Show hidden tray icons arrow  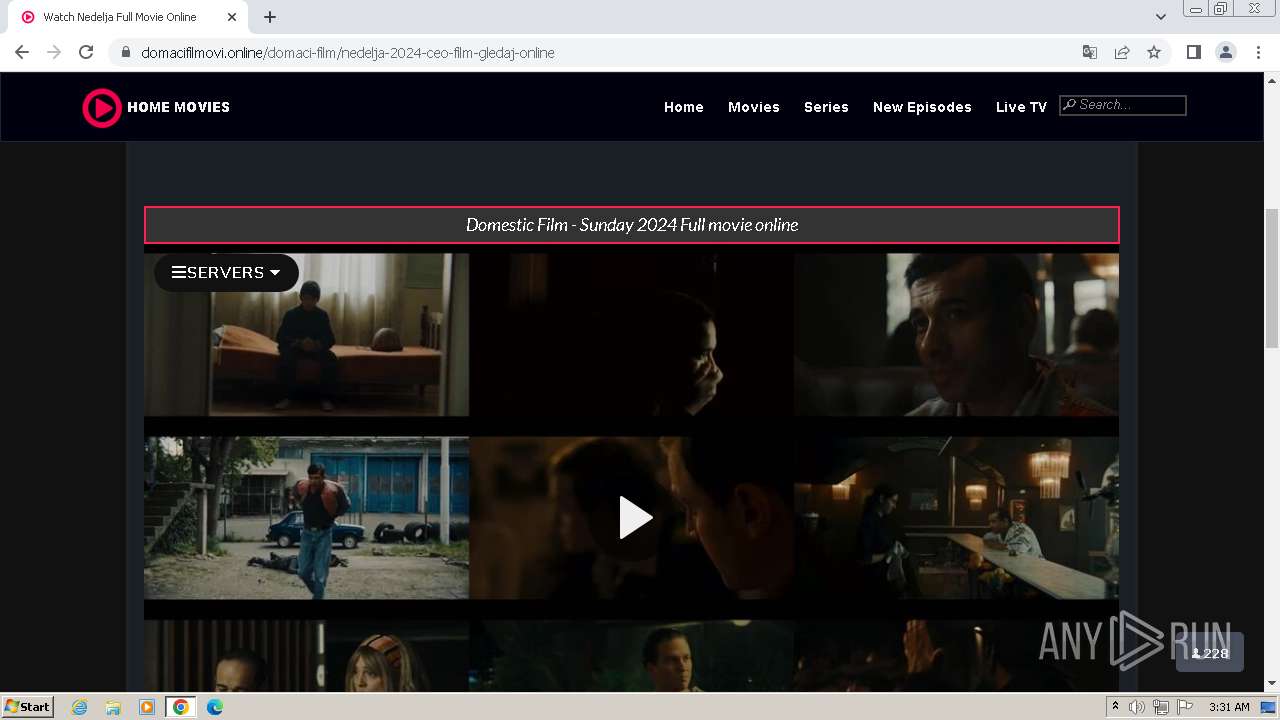[1116, 707]
